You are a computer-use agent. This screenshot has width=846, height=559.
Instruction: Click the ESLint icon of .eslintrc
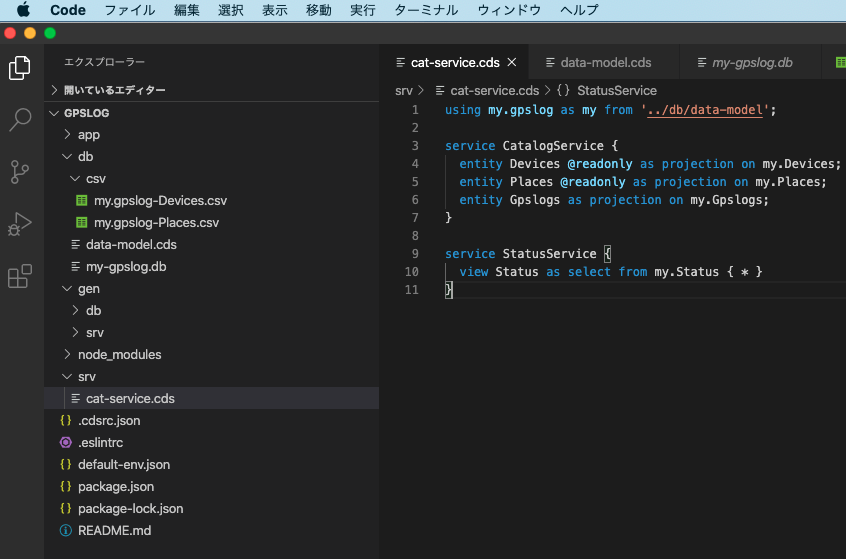66,442
